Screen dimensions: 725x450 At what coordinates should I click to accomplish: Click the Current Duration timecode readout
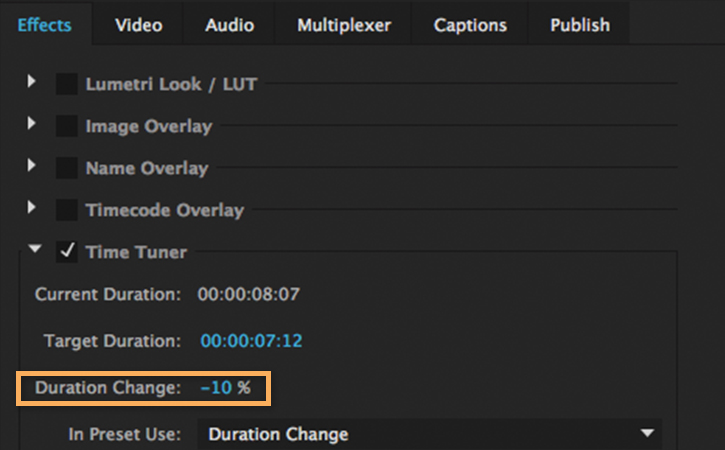(x=248, y=295)
